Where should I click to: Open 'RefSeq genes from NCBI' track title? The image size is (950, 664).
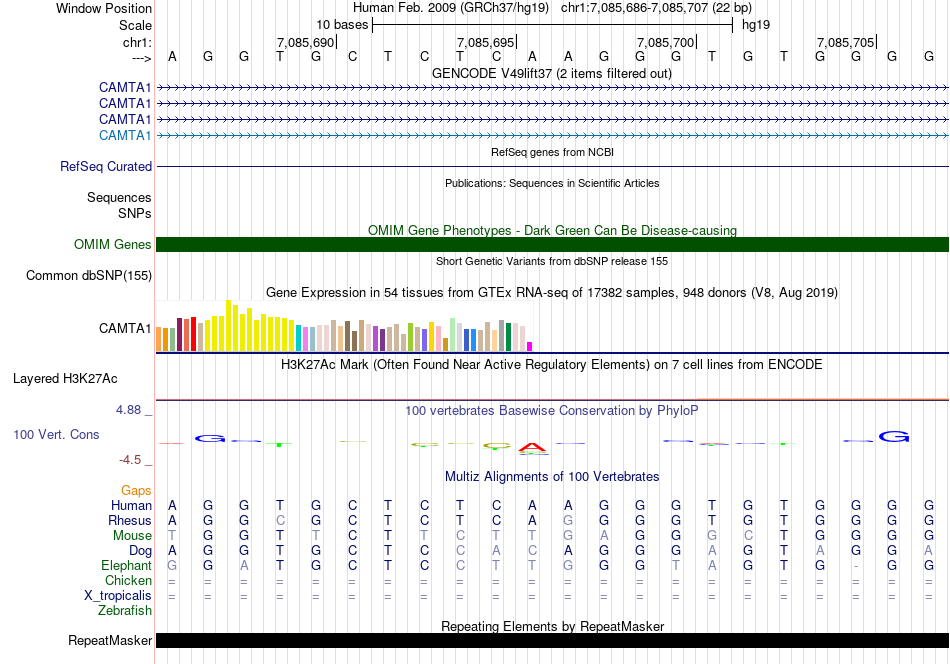(552, 152)
